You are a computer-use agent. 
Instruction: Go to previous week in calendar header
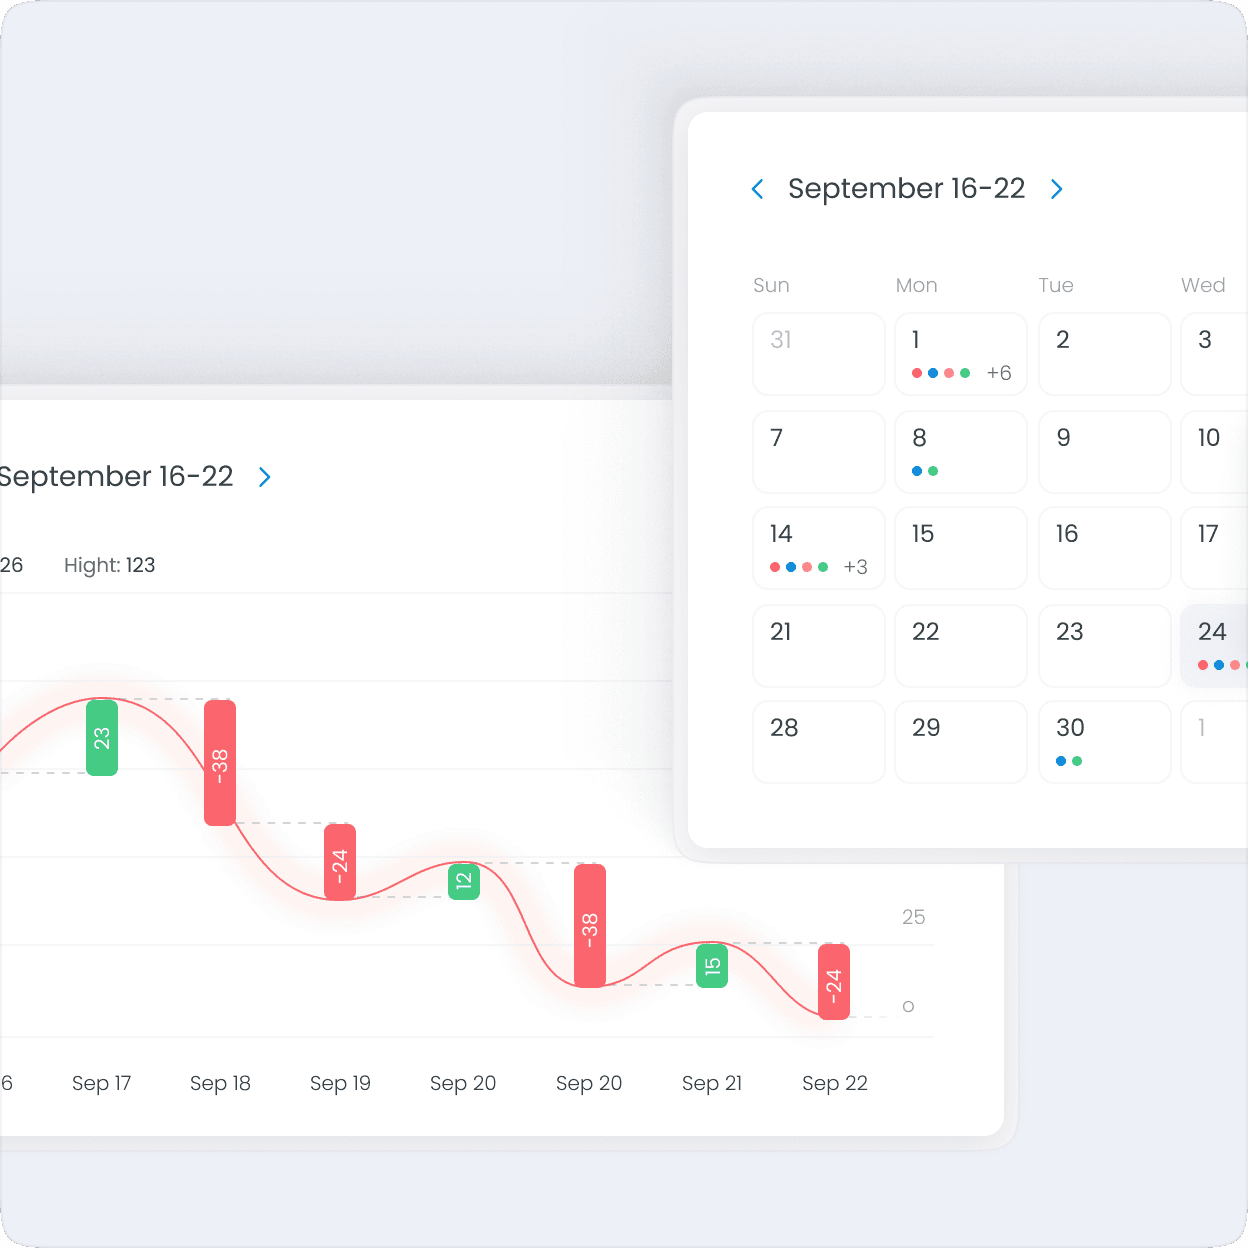tap(758, 189)
